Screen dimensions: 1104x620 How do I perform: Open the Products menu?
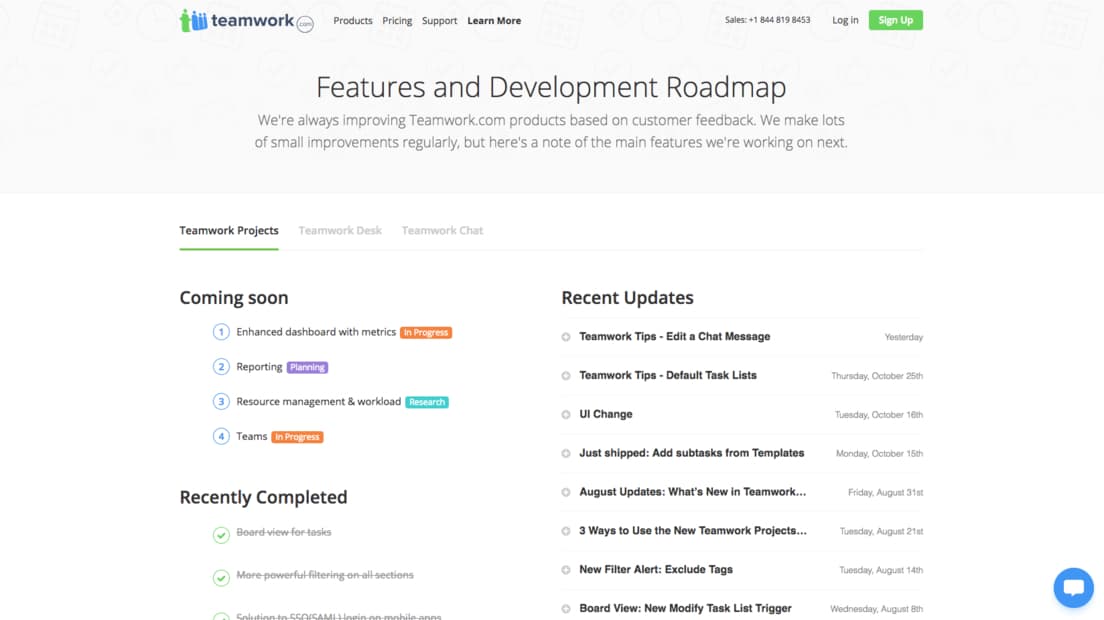353,20
